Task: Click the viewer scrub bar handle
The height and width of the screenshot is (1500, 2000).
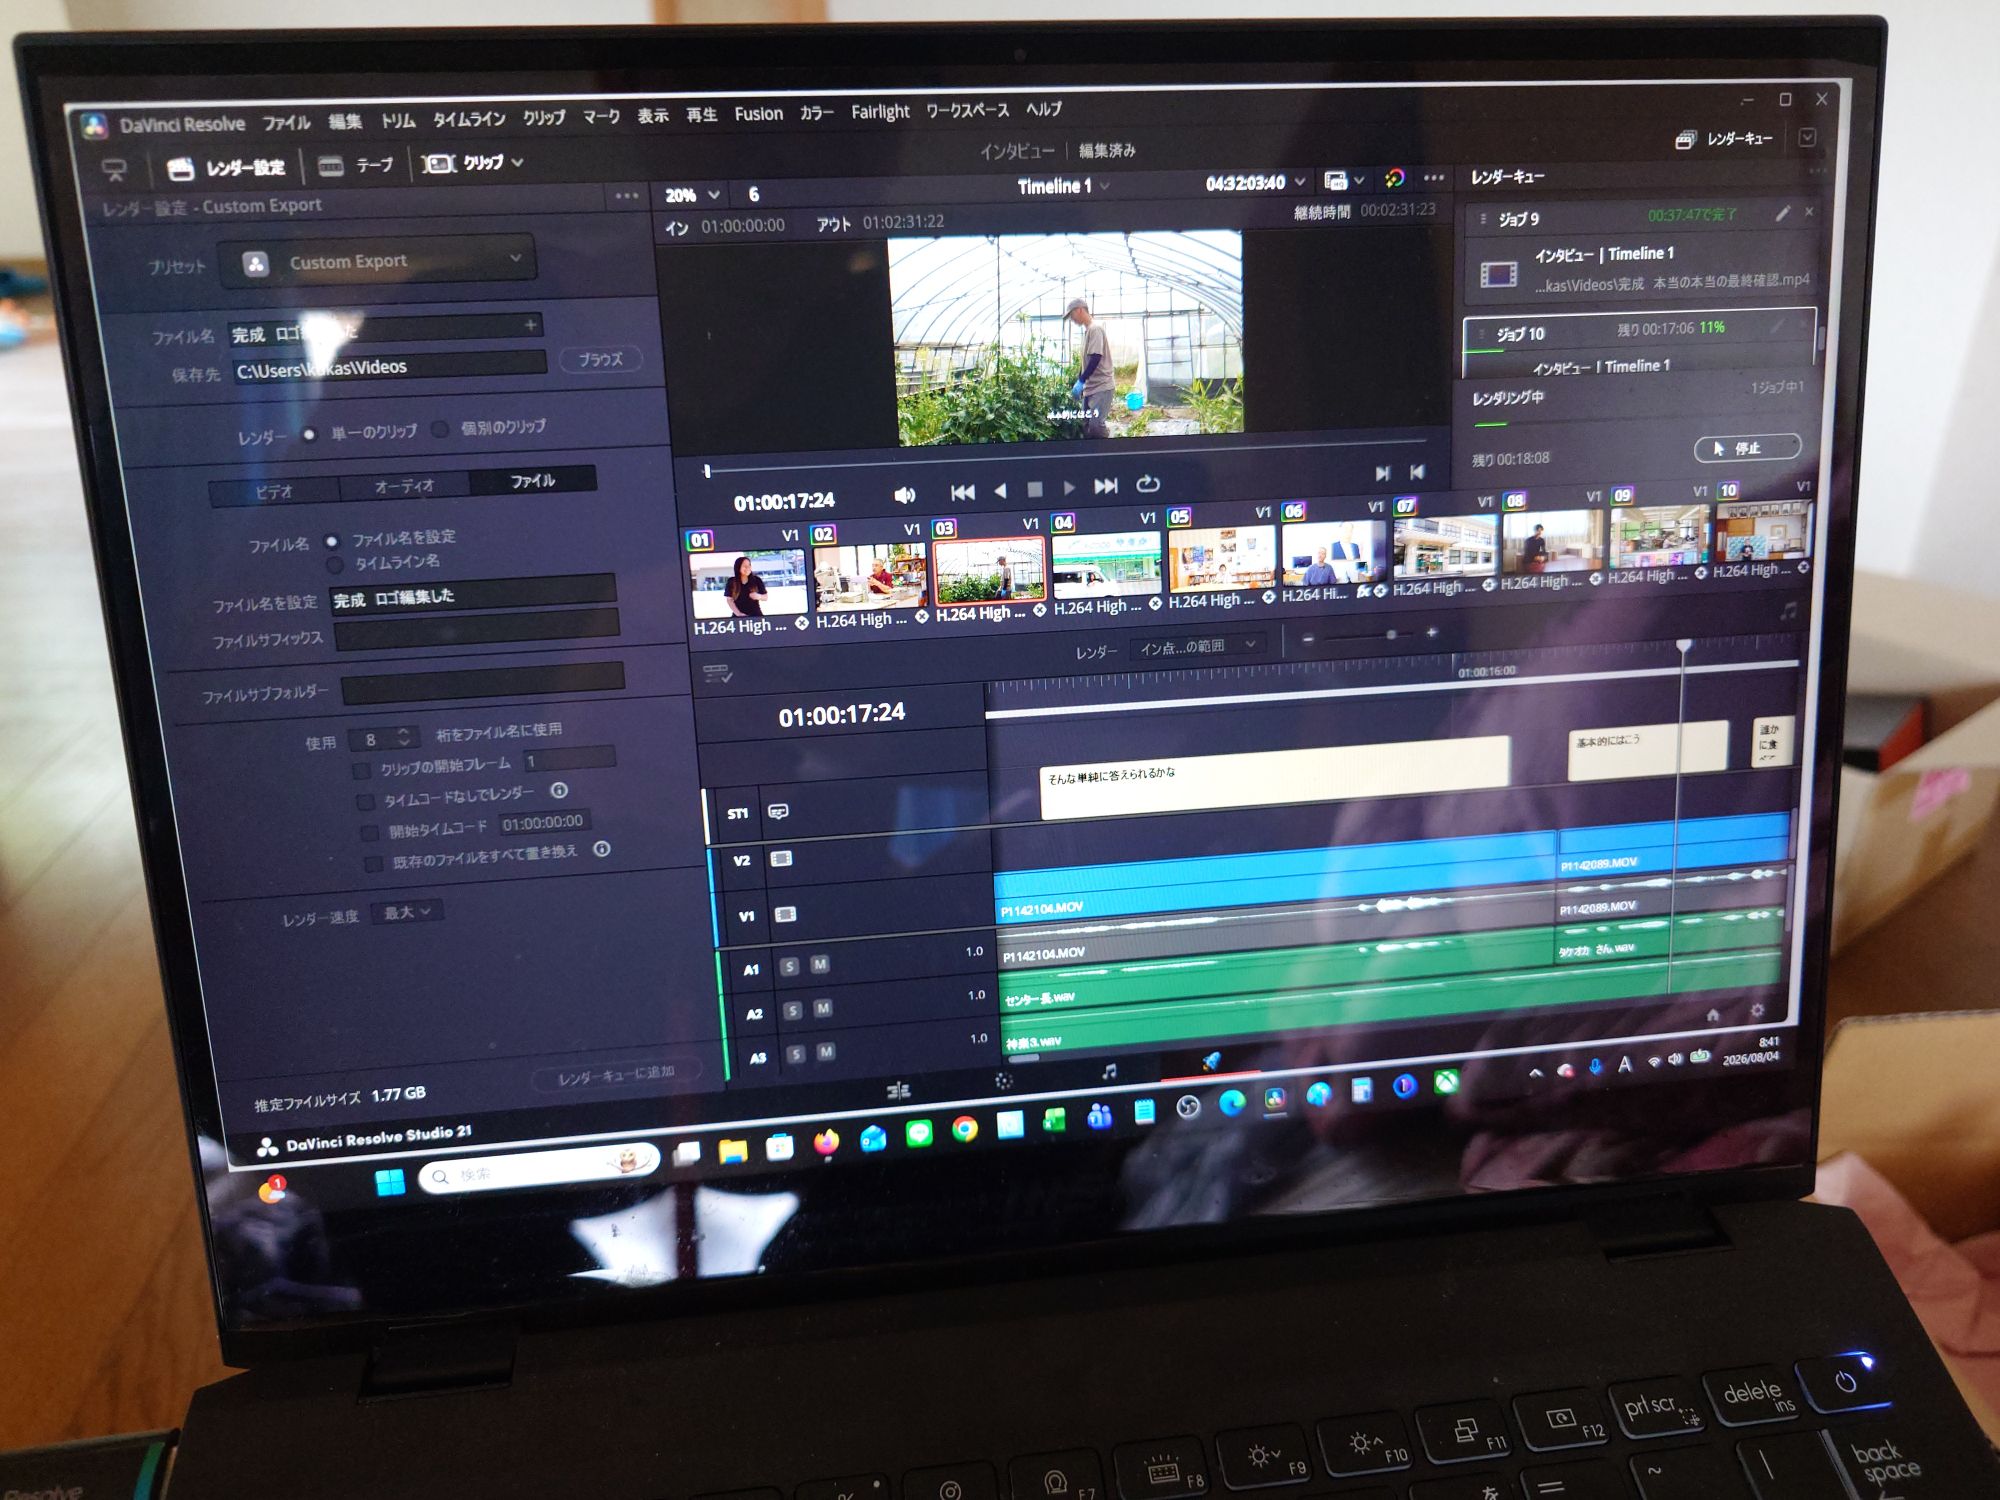Action: 707,470
